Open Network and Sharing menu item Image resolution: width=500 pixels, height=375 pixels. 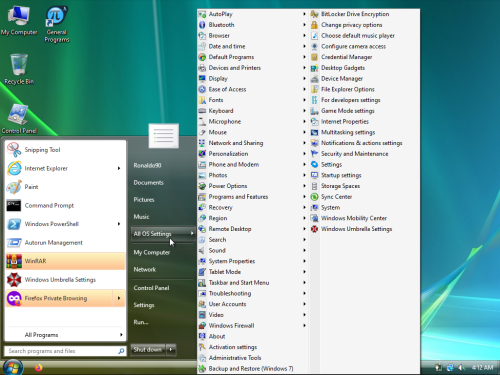[x=253, y=143]
